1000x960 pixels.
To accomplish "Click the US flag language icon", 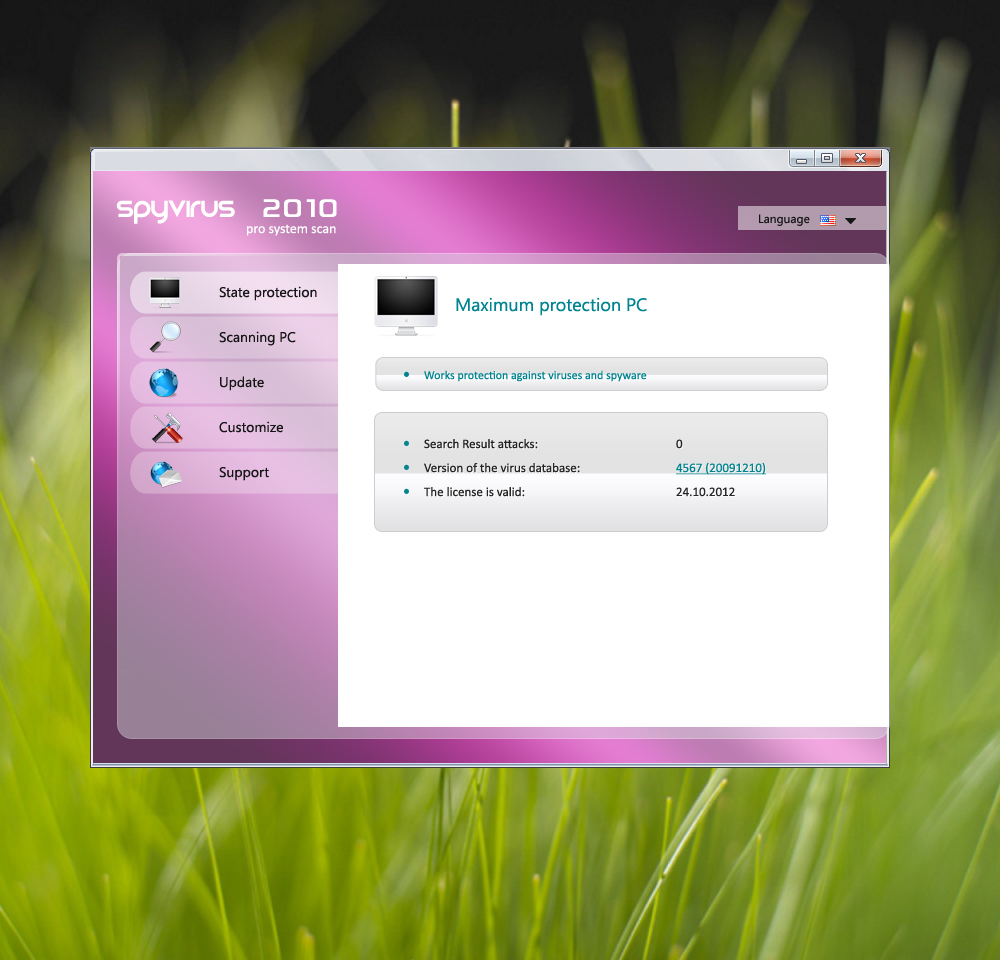I will 827,220.
